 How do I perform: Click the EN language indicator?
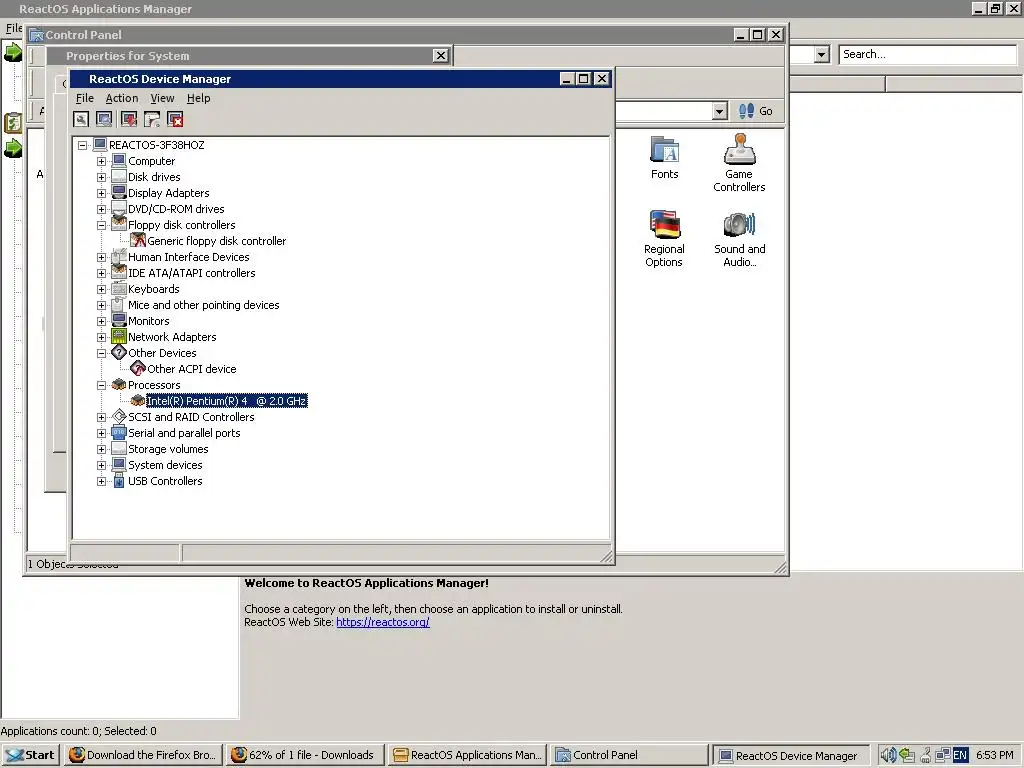pyautogui.click(x=960, y=755)
